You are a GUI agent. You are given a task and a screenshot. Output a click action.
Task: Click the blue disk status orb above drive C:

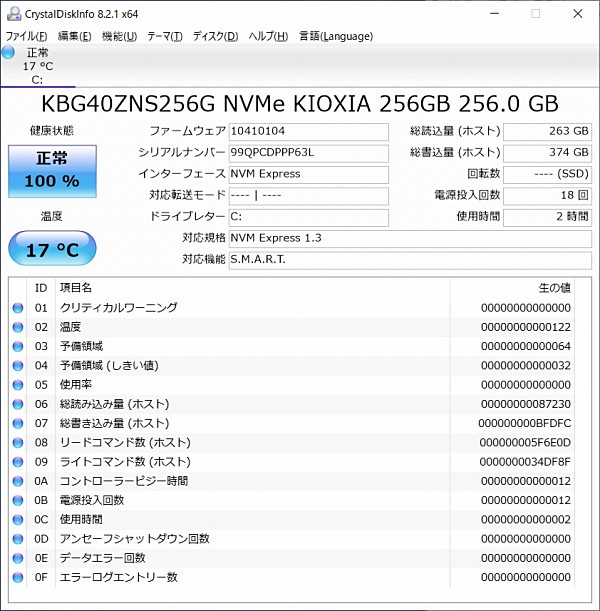click(9, 52)
